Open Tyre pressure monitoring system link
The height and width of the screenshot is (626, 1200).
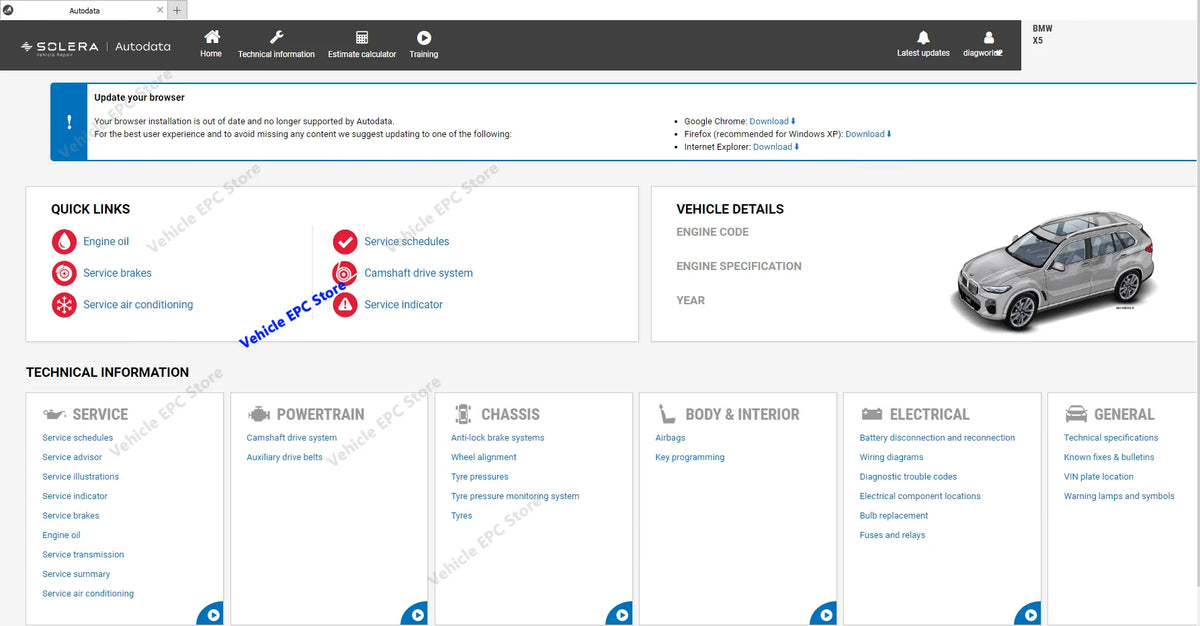[515, 496]
